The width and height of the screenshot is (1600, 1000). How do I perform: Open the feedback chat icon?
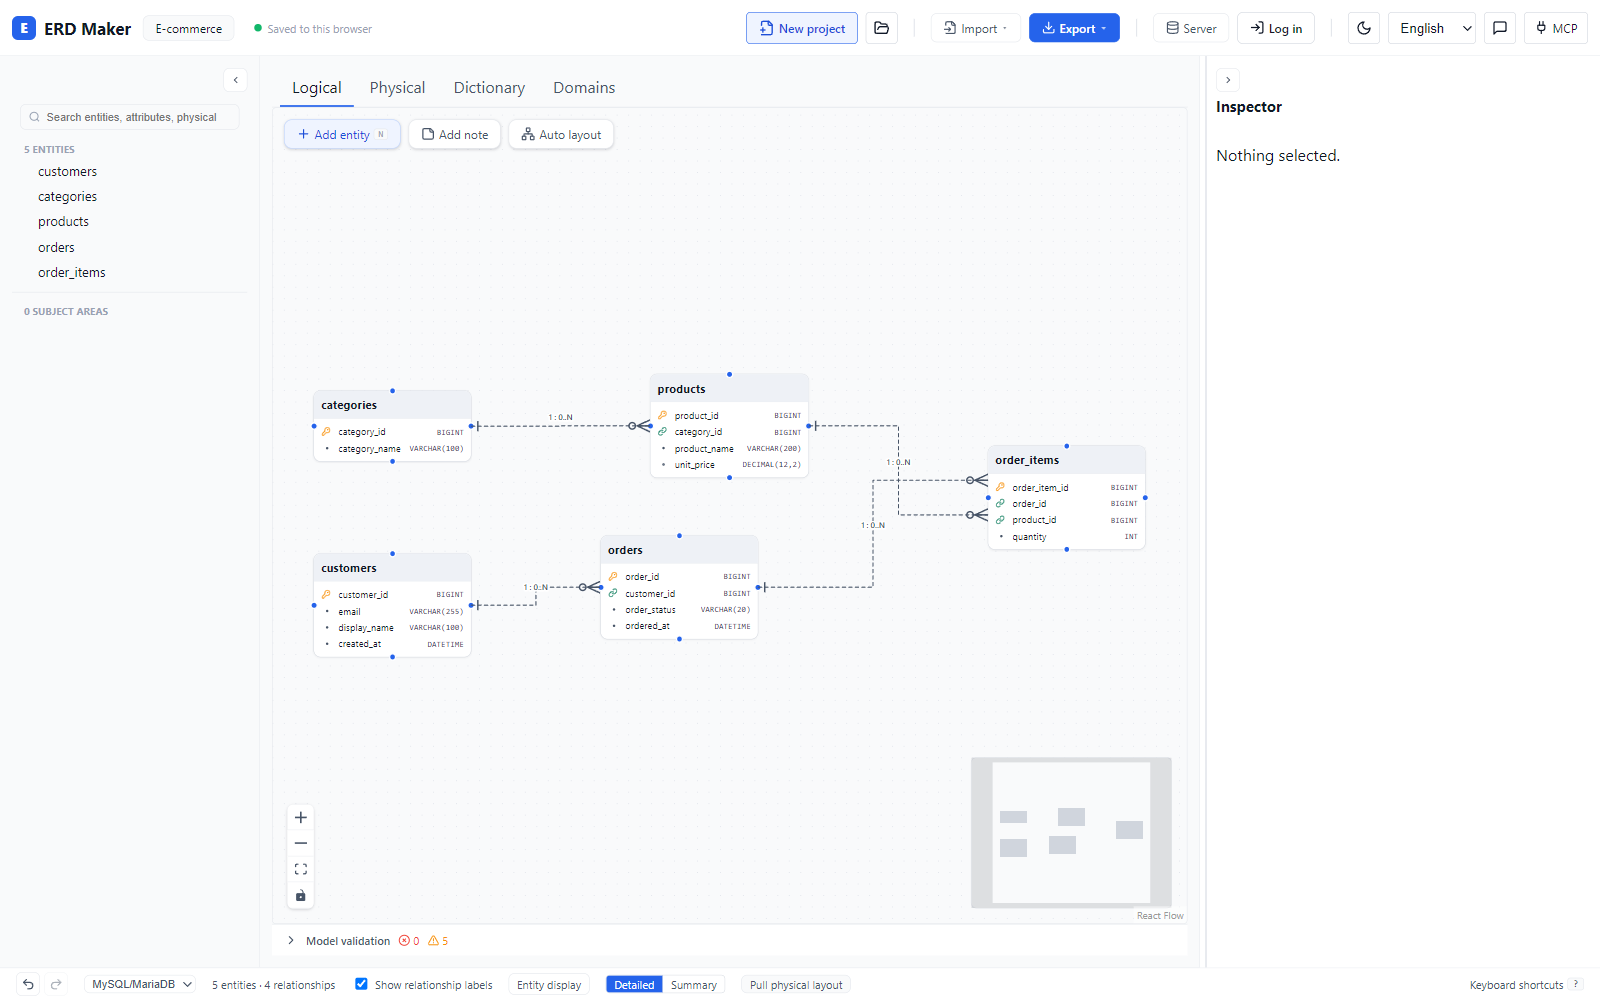1500,28
